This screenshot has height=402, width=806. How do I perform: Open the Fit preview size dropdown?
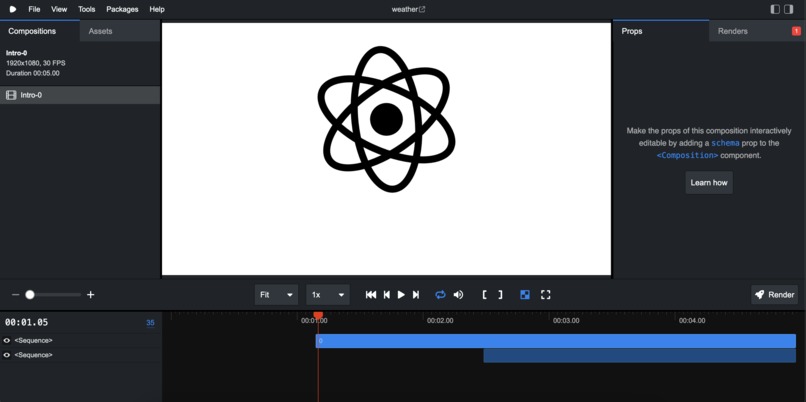276,295
